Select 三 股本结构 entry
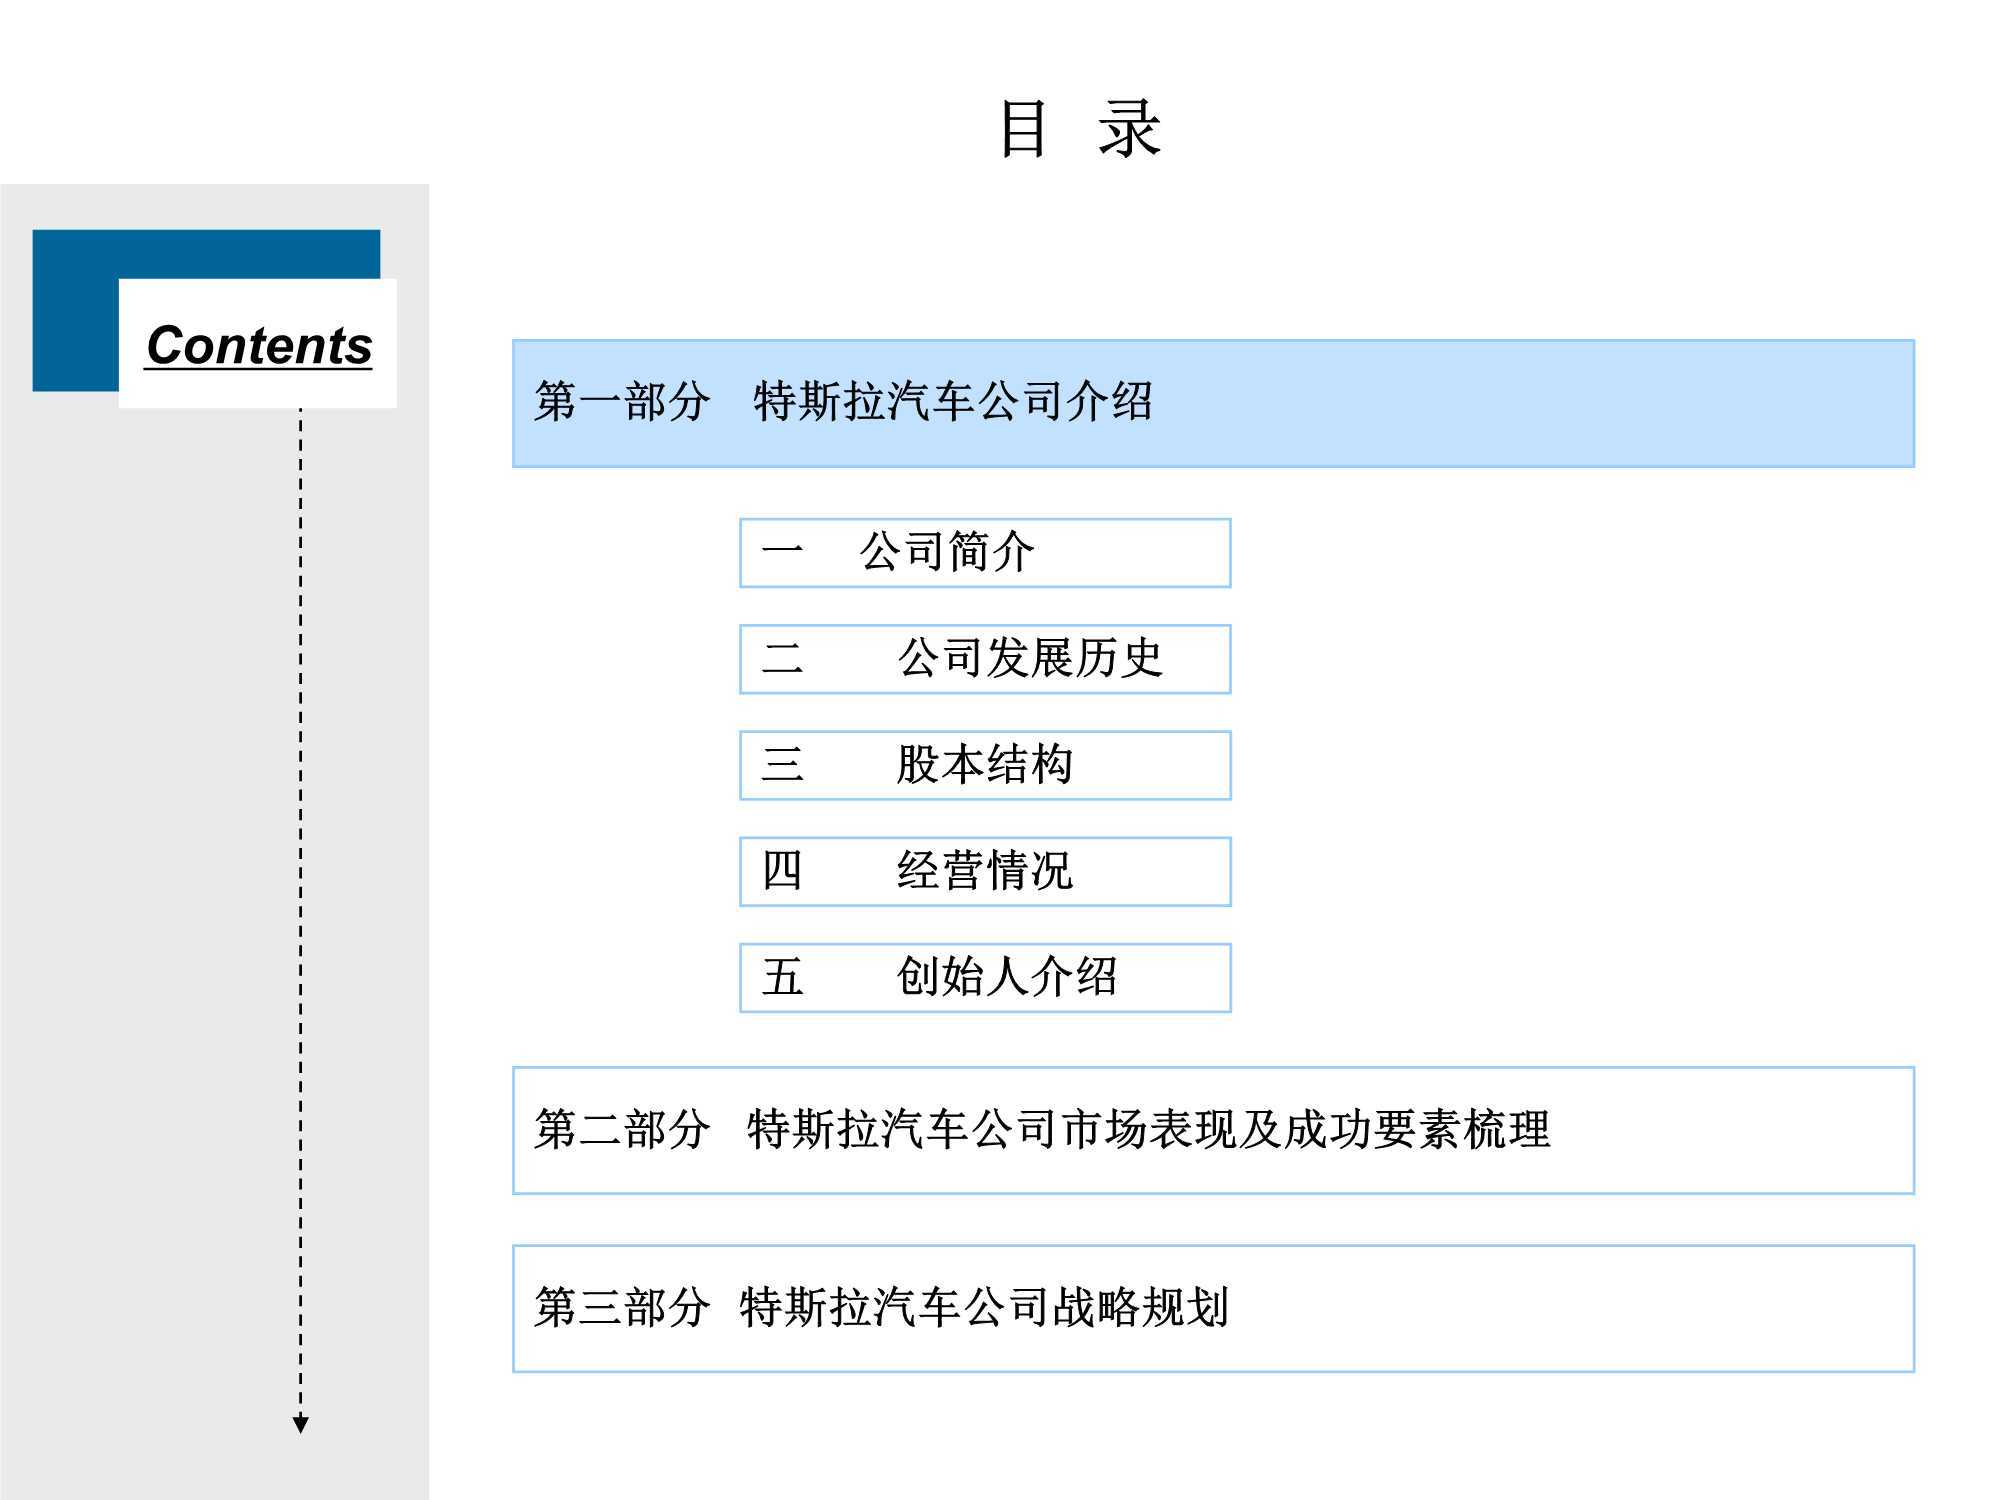Image resolution: width=2000 pixels, height=1500 pixels. pos(985,765)
